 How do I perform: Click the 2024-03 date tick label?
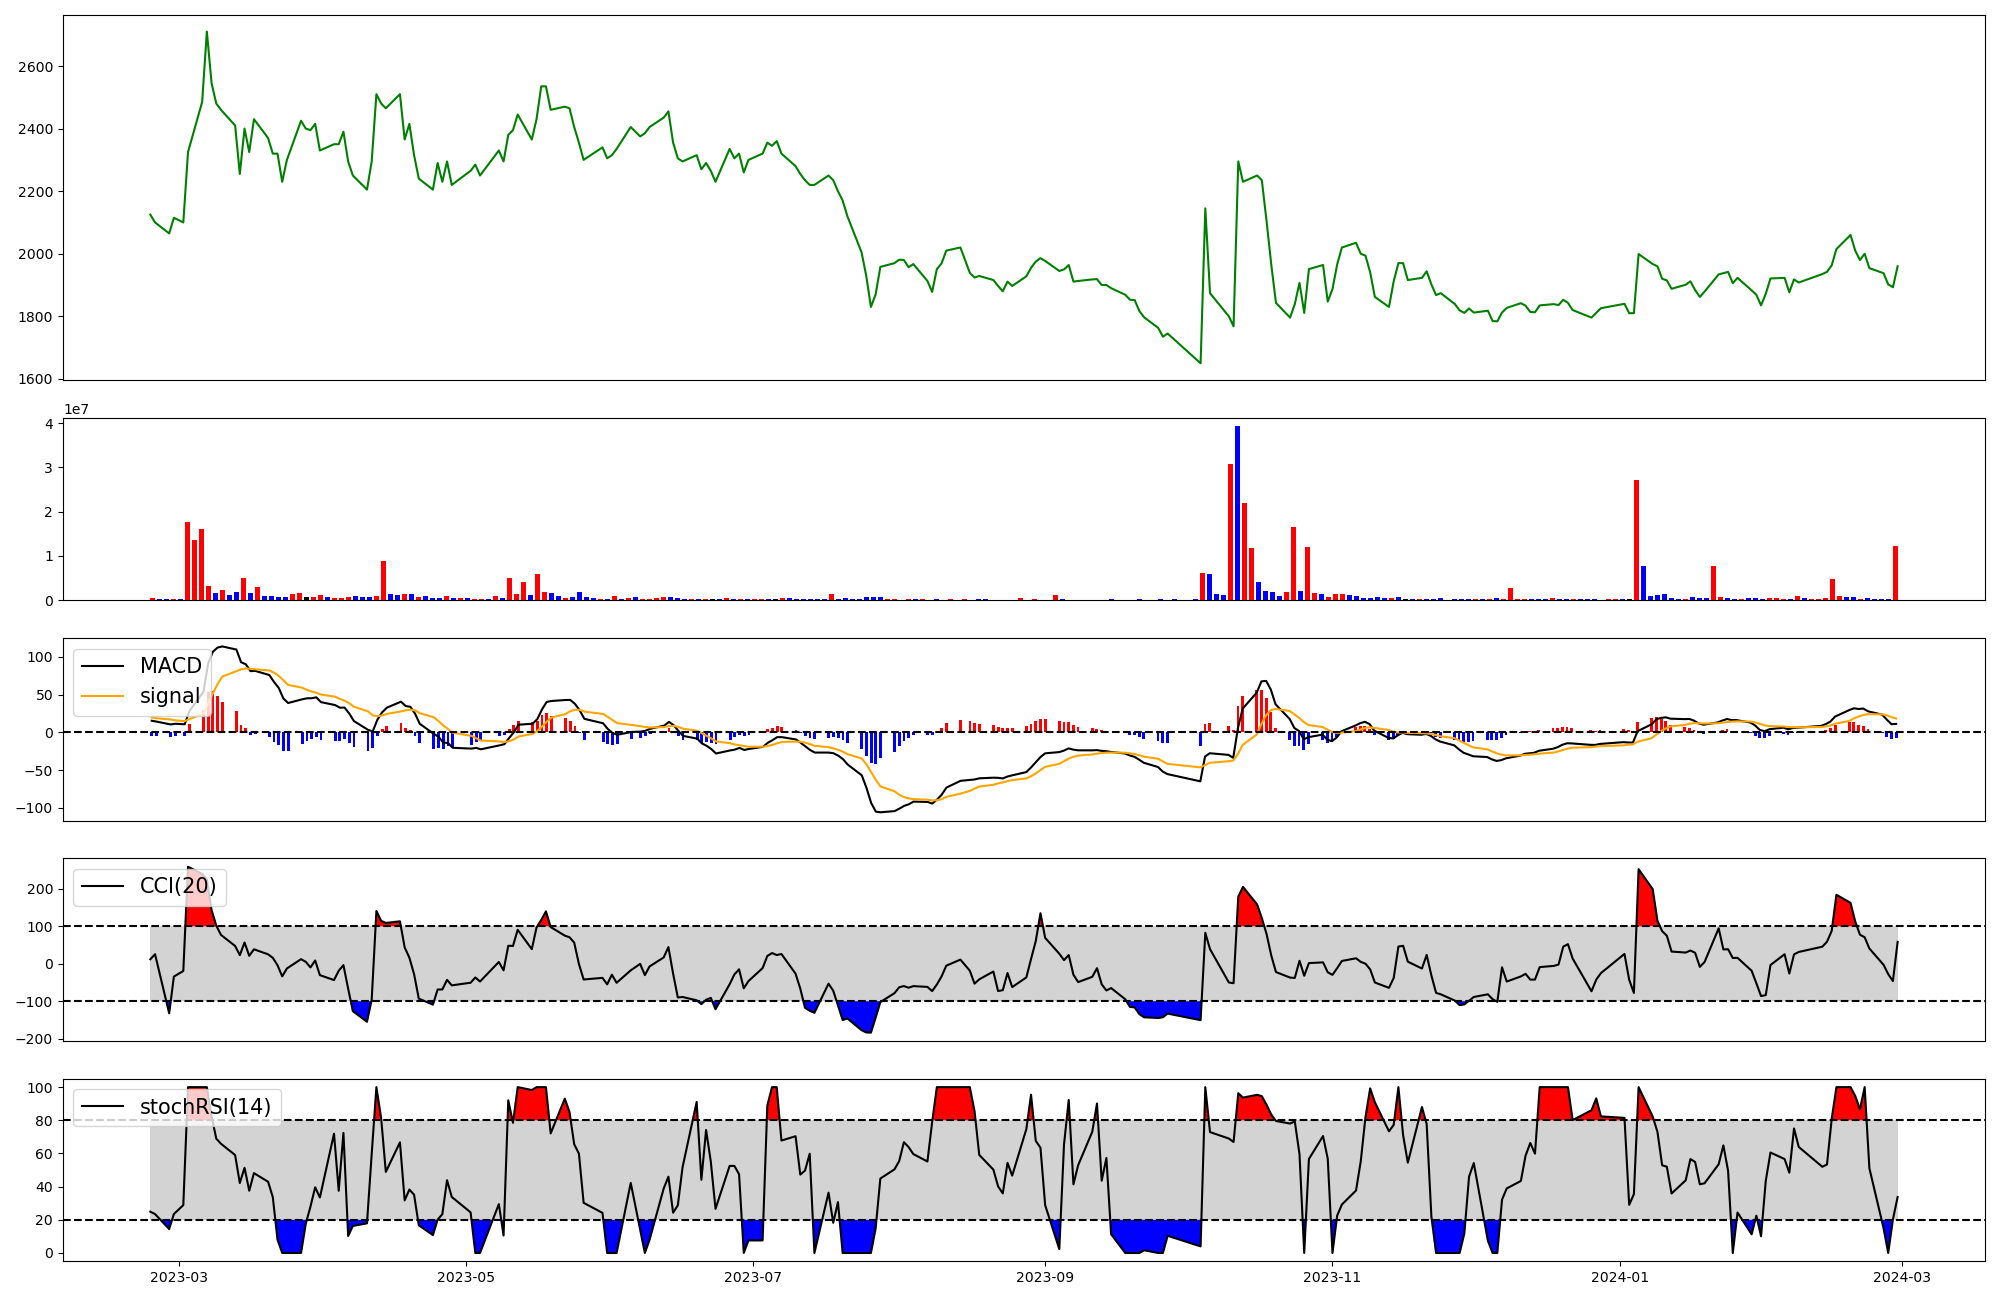coord(1901,1277)
